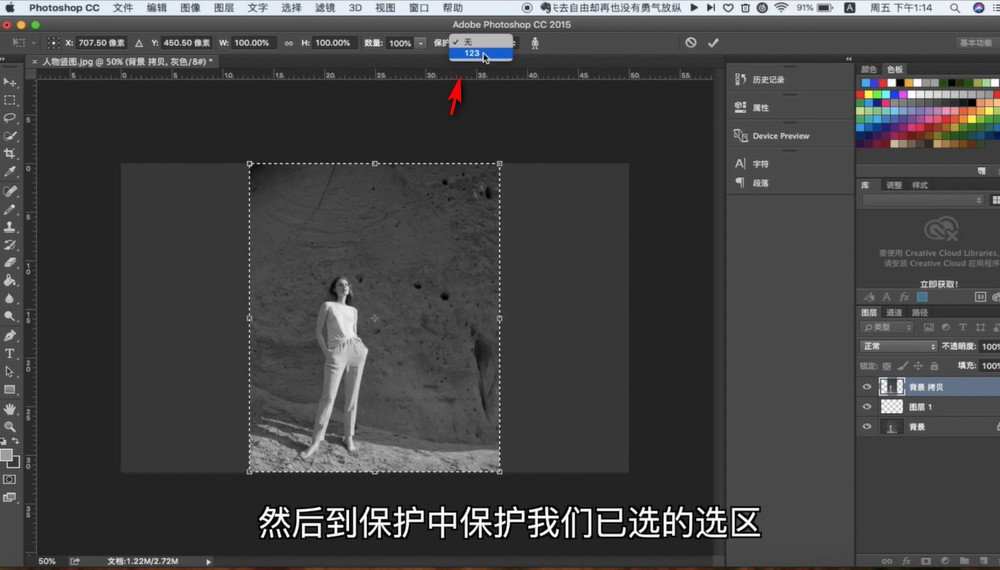The width and height of the screenshot is (1000, 570).
Task: Open the library selection dropdown
Action: point(923,200)
